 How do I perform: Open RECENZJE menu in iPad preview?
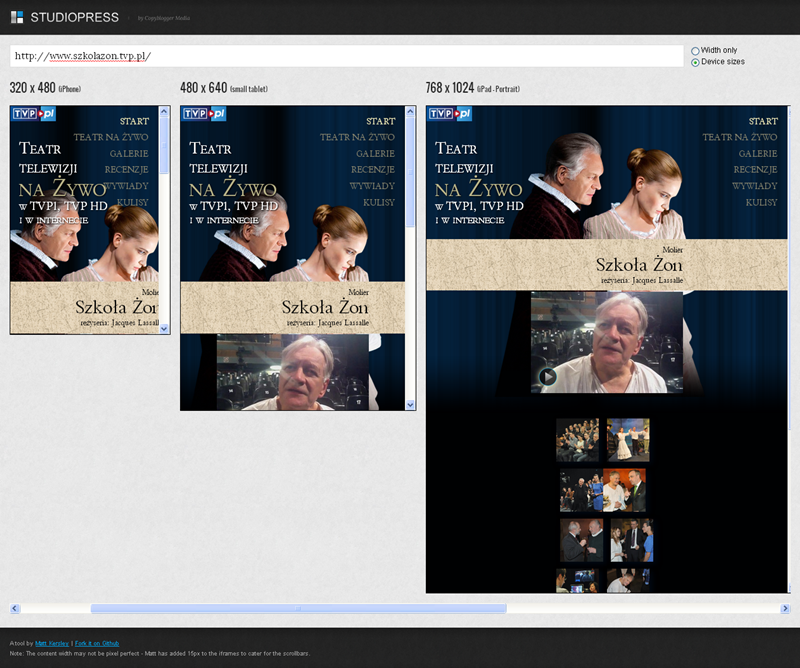point(755,169)
